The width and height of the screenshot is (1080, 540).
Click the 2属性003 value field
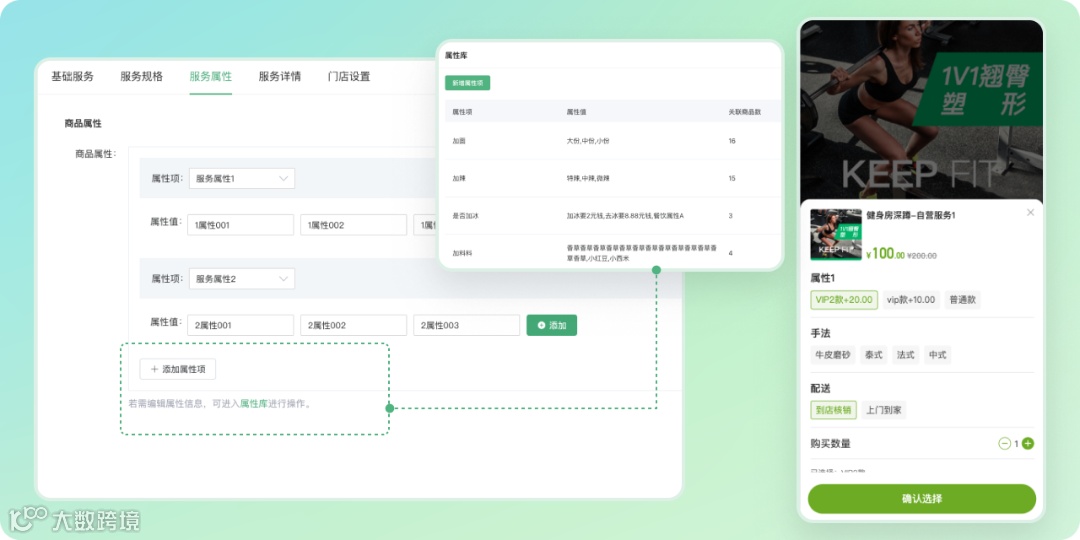(466, 325)
